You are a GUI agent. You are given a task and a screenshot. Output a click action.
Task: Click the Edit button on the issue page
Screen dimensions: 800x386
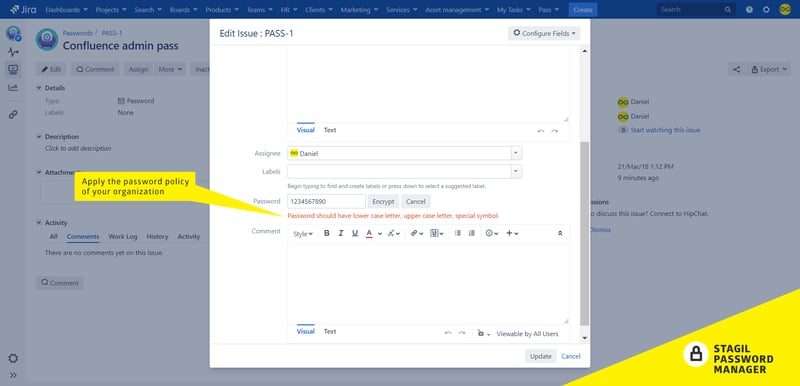(51, 69)
